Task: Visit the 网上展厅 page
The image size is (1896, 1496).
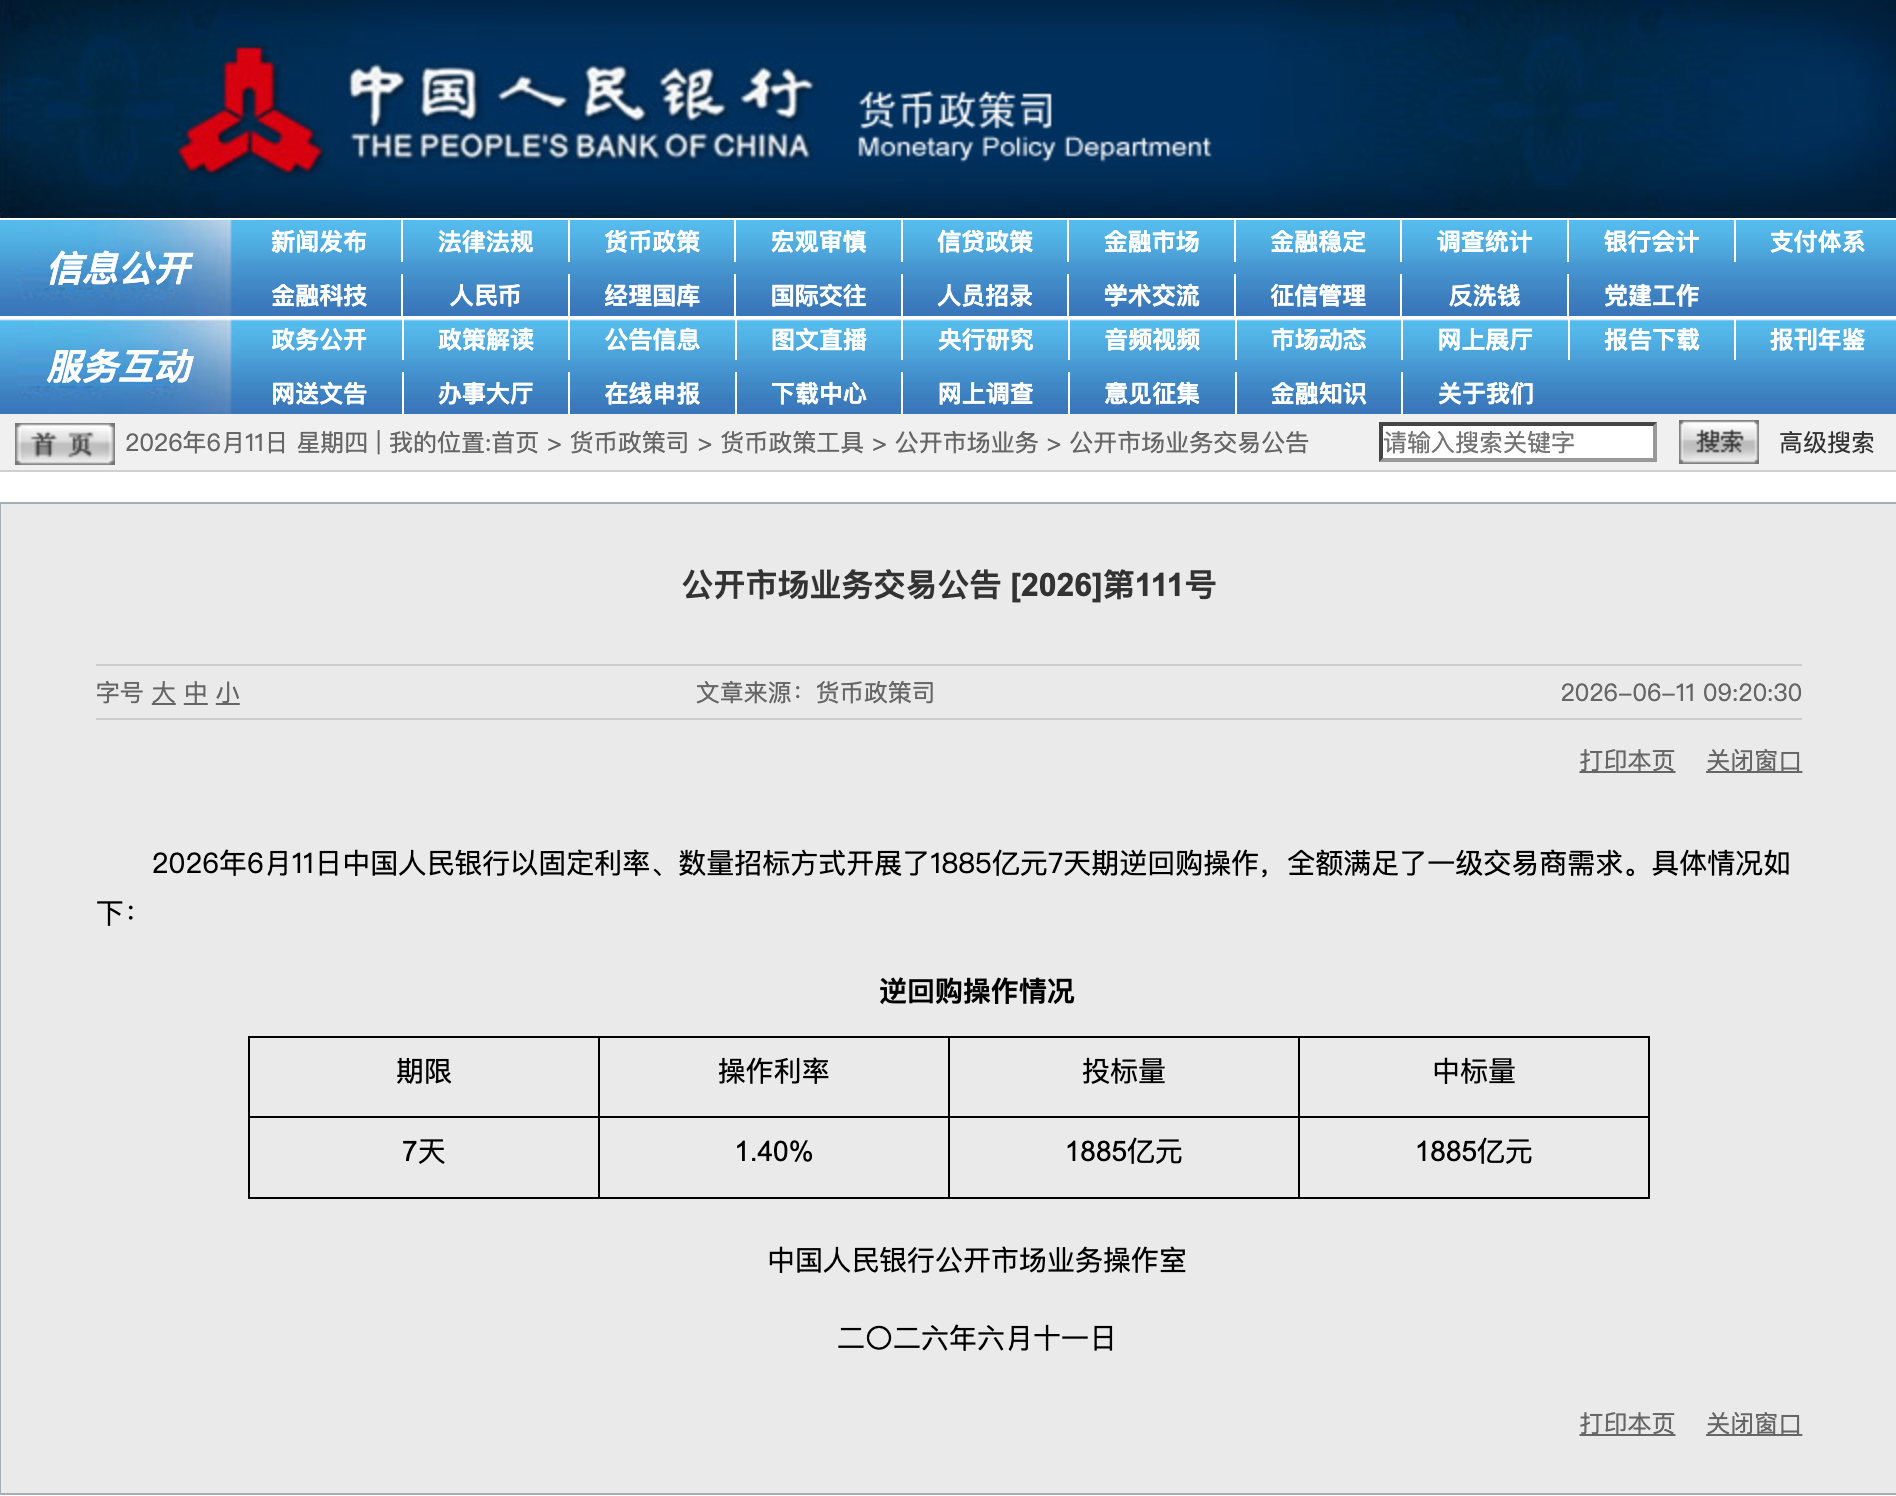Action: click(x=1484, y=340)
